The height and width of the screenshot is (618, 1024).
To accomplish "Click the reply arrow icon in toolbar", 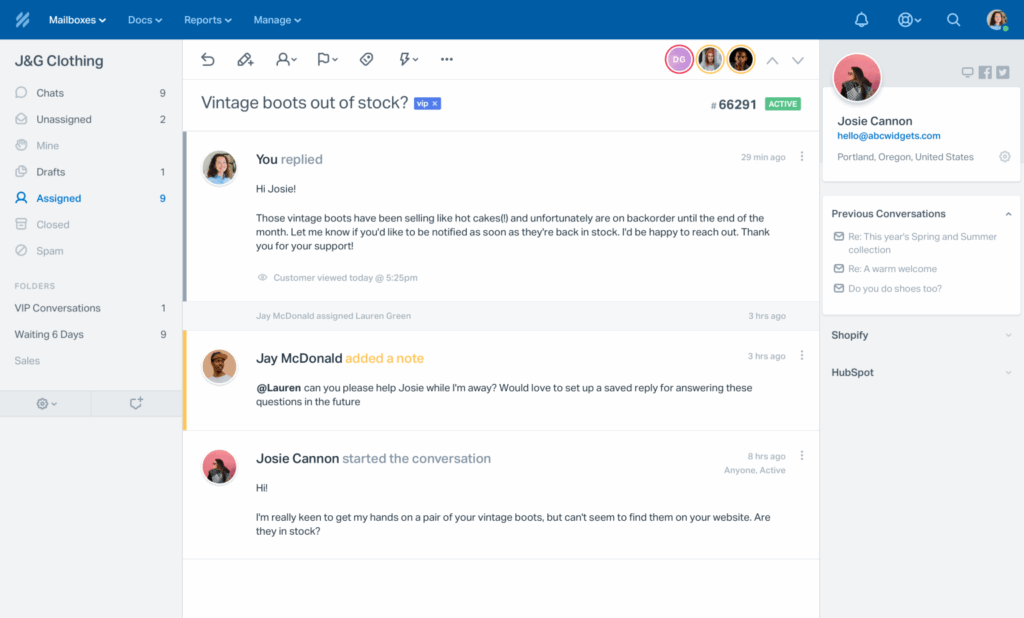I will [x=208, y=60].
